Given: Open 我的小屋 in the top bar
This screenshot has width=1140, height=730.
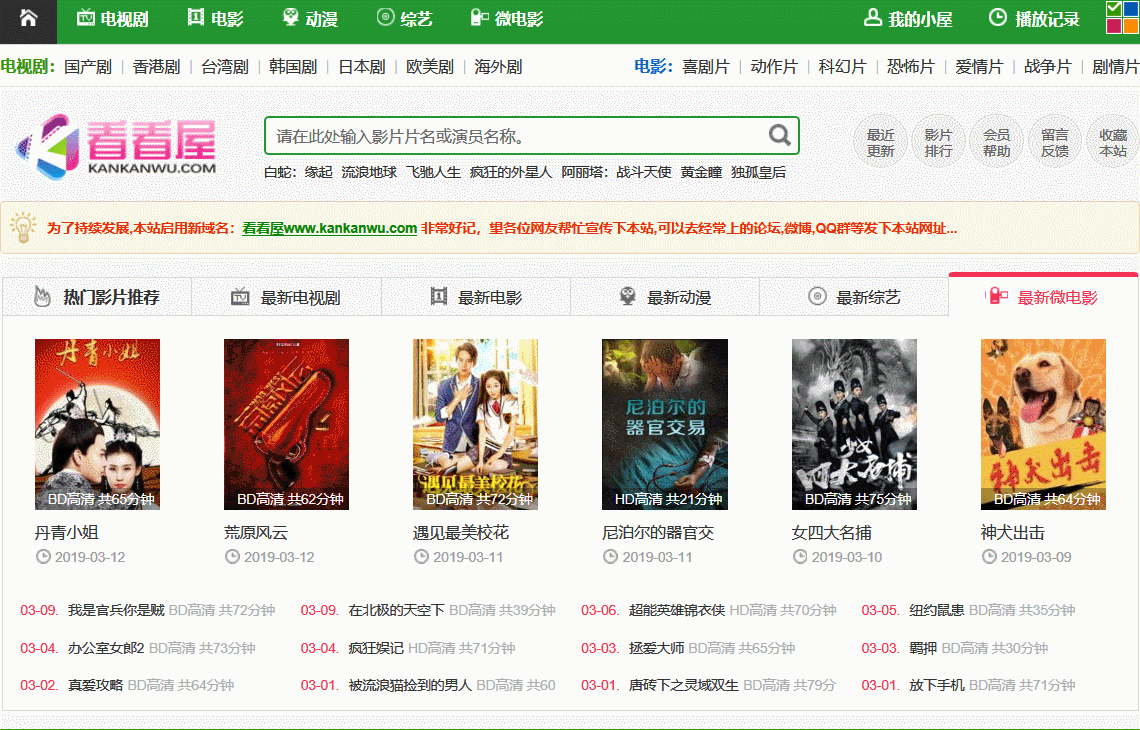Looking at the screenshot, I should [908, 19].
